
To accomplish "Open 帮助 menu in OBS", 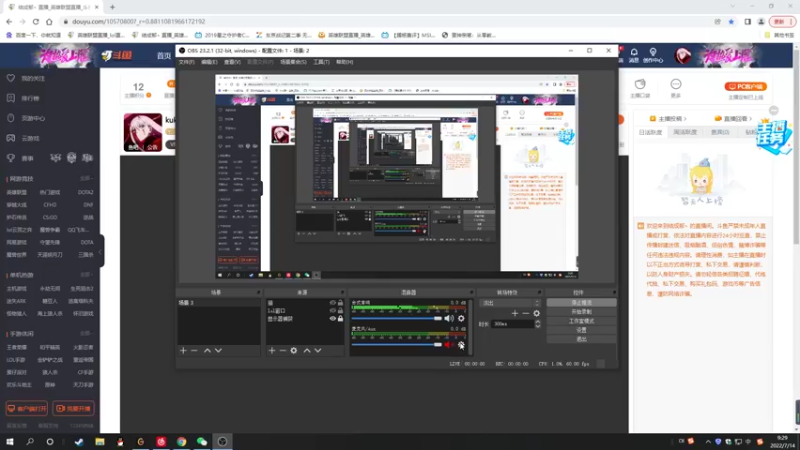I will coord(344,62).
